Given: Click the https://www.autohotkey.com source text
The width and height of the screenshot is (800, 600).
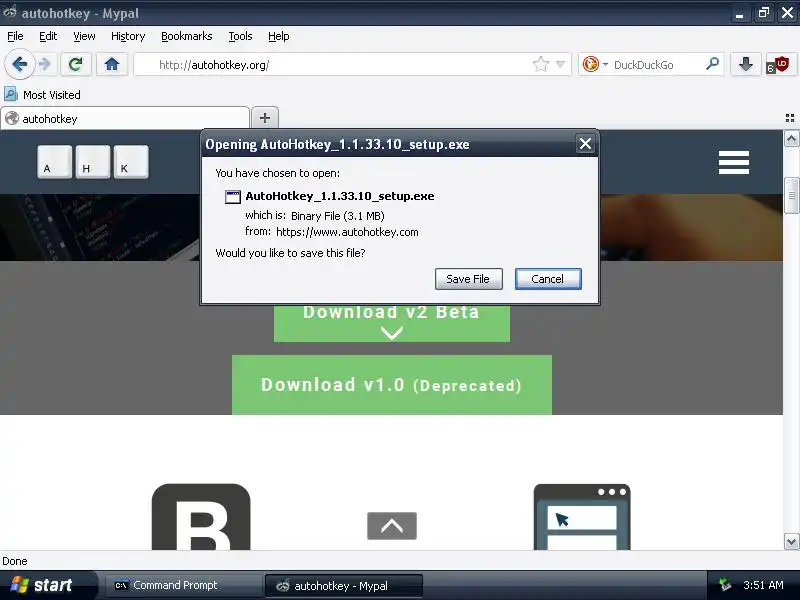Looking at the screenshot, I should [x=347, y=232].
